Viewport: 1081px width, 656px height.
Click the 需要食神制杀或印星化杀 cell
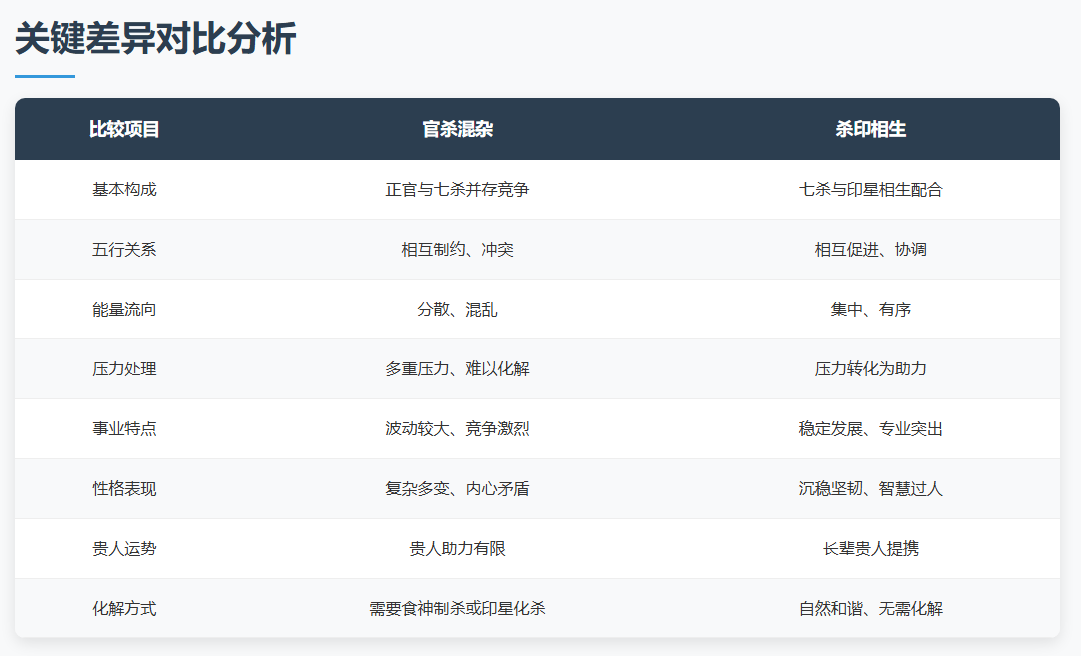[x=457, y=609]
